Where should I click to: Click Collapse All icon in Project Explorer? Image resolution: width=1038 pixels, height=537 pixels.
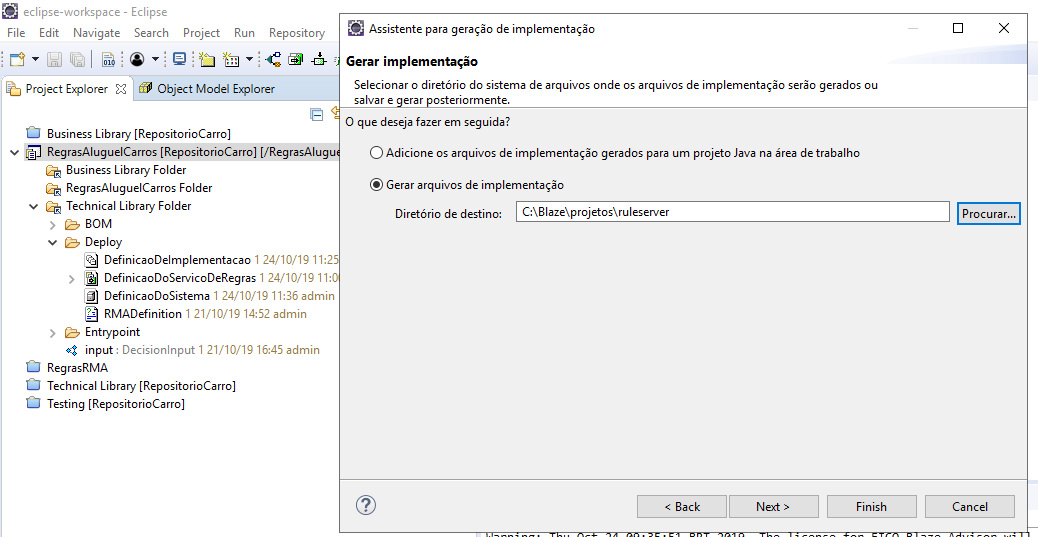tap(317, 114)
